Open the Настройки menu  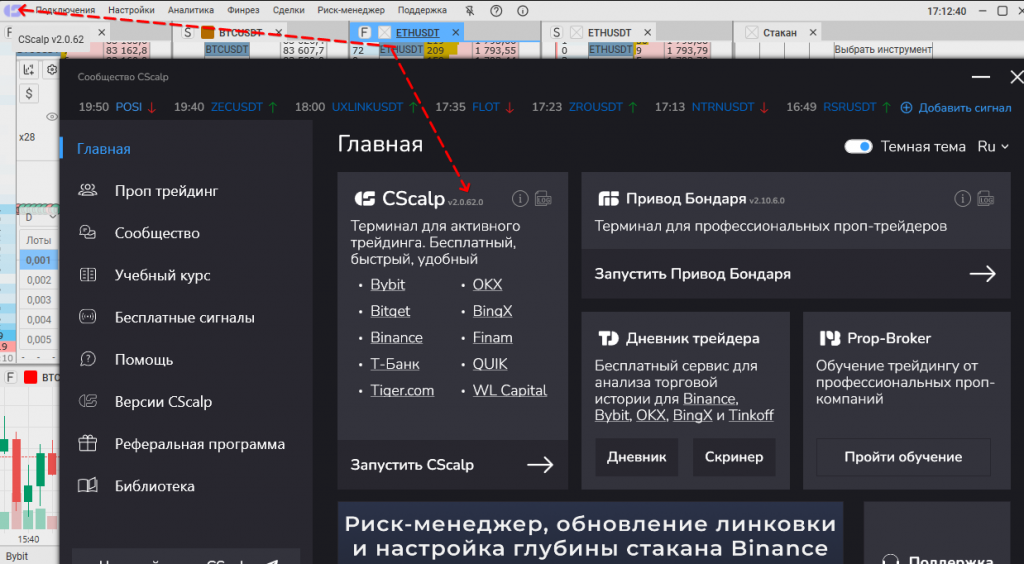coord(131,10)
